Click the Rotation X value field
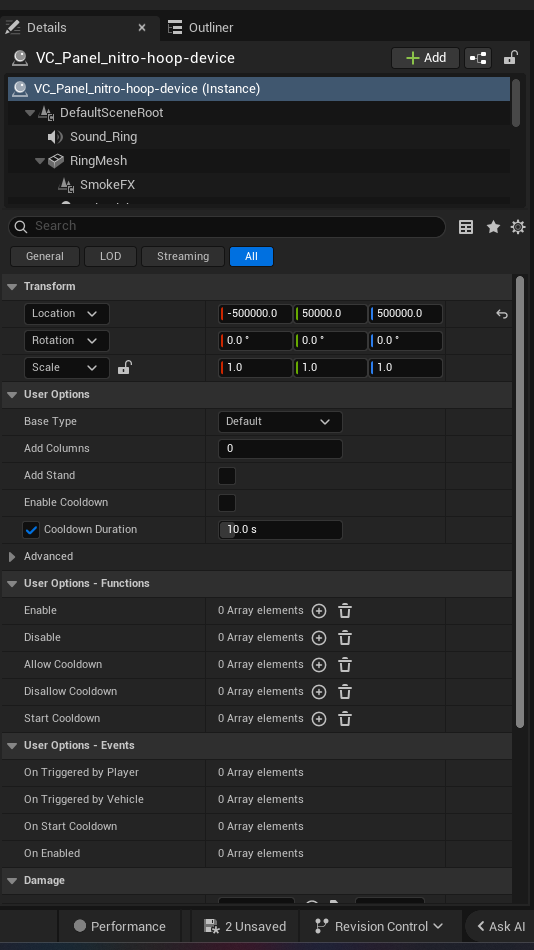This screenshot has height=950, width=534. (255, 340)
